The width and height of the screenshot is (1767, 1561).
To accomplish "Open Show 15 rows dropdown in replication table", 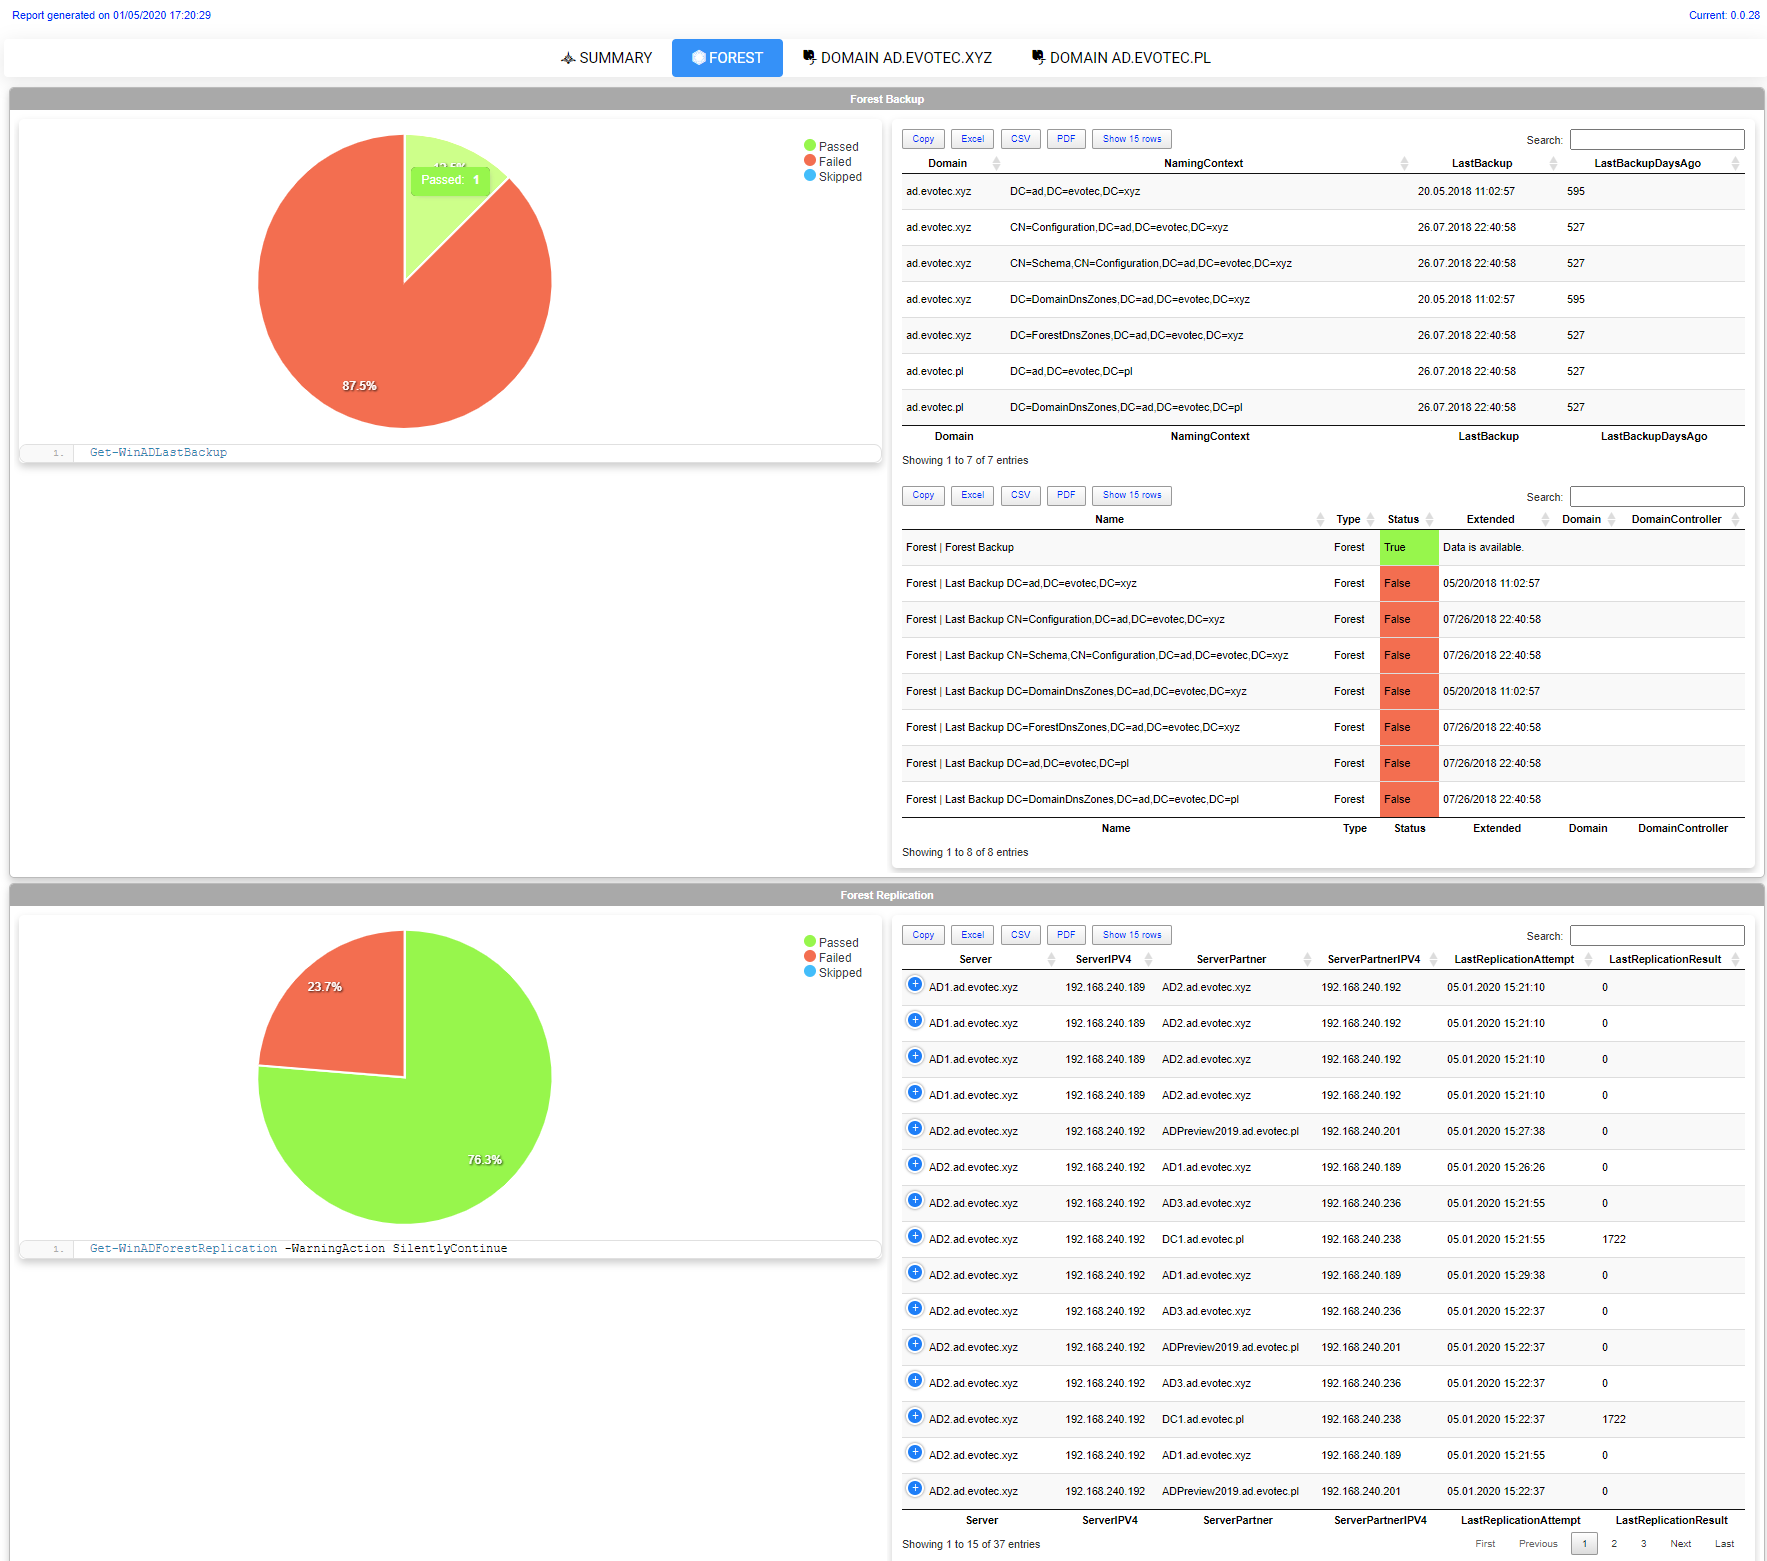I will [1131, 935].
